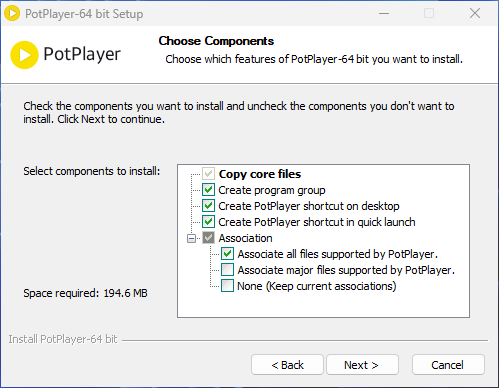Close the Setup window with X
This screenshot has width=499, height=388.
pos(475,14)
